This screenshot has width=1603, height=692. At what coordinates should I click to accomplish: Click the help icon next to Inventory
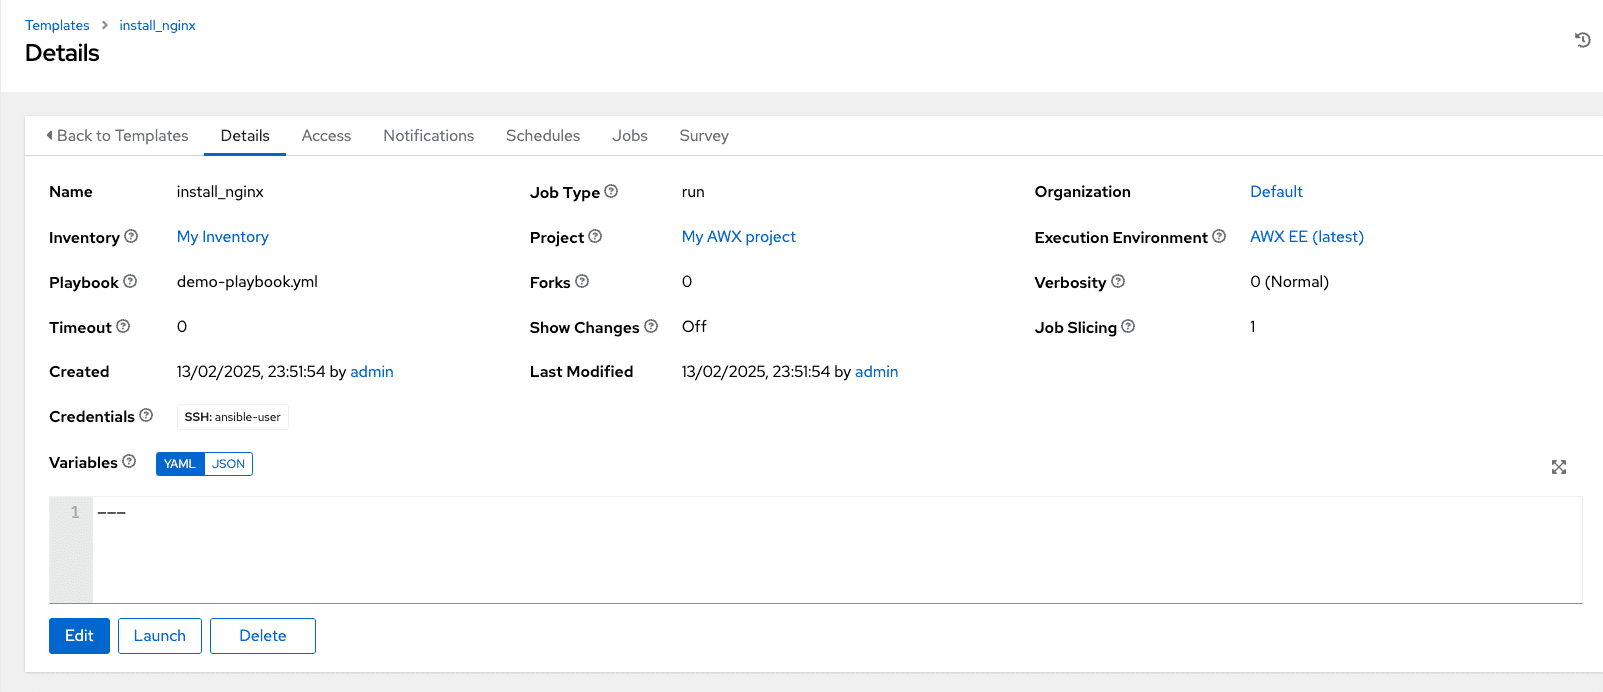click(131, 236)
